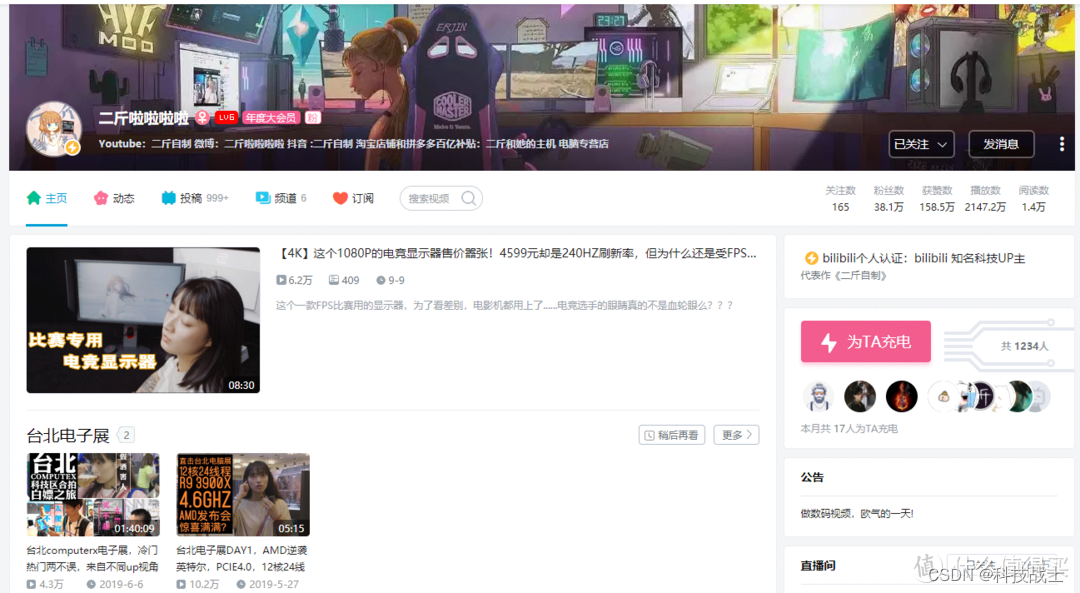The width and height of the screenshot is (1080, 593).
Task: Click the 做数码视频，欧气的一天! announcement text
Action: [857, 514]
